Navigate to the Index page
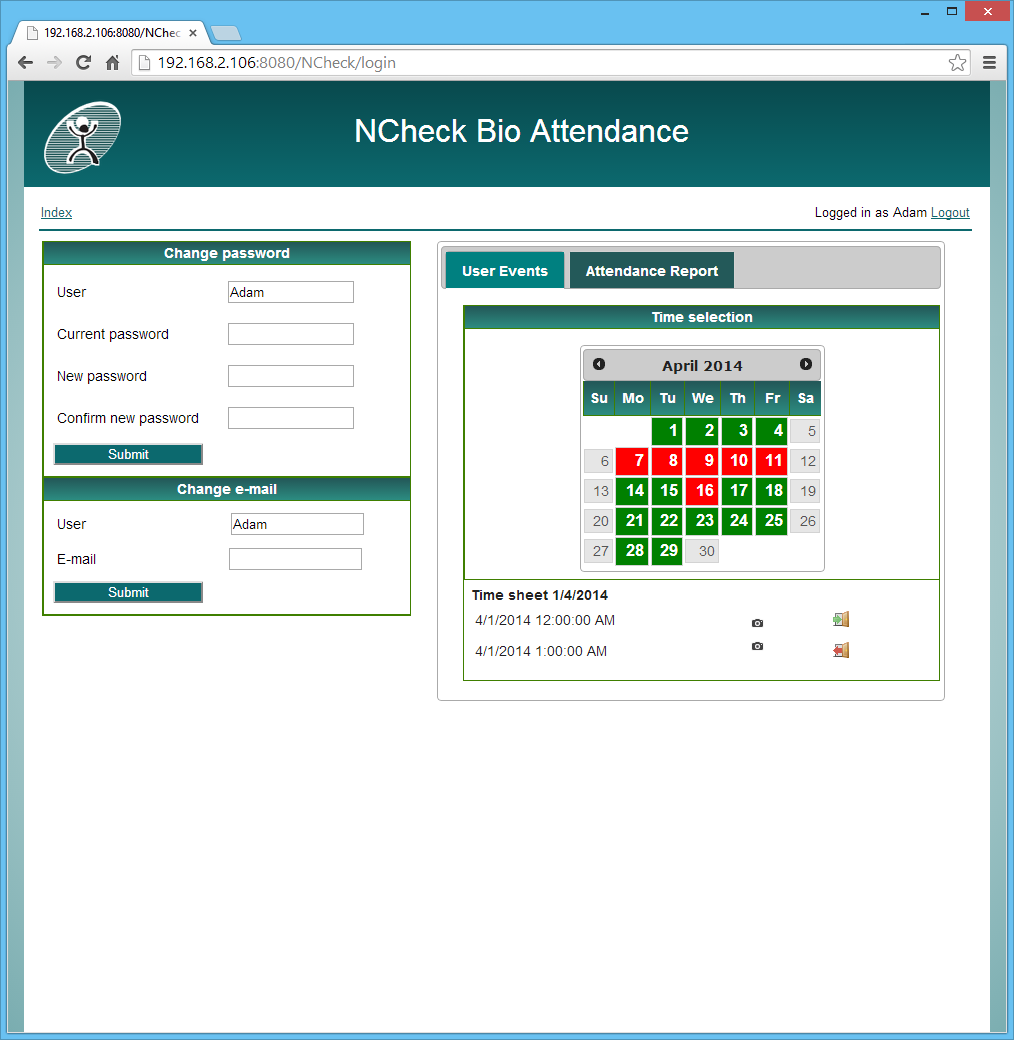The image size is (1014, 1040). 56,212
